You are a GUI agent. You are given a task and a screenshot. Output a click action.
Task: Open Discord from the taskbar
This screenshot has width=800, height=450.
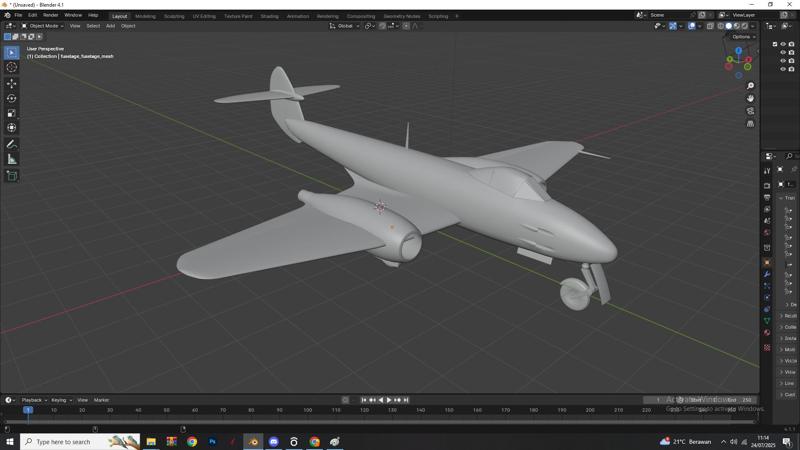click(274, 442)
